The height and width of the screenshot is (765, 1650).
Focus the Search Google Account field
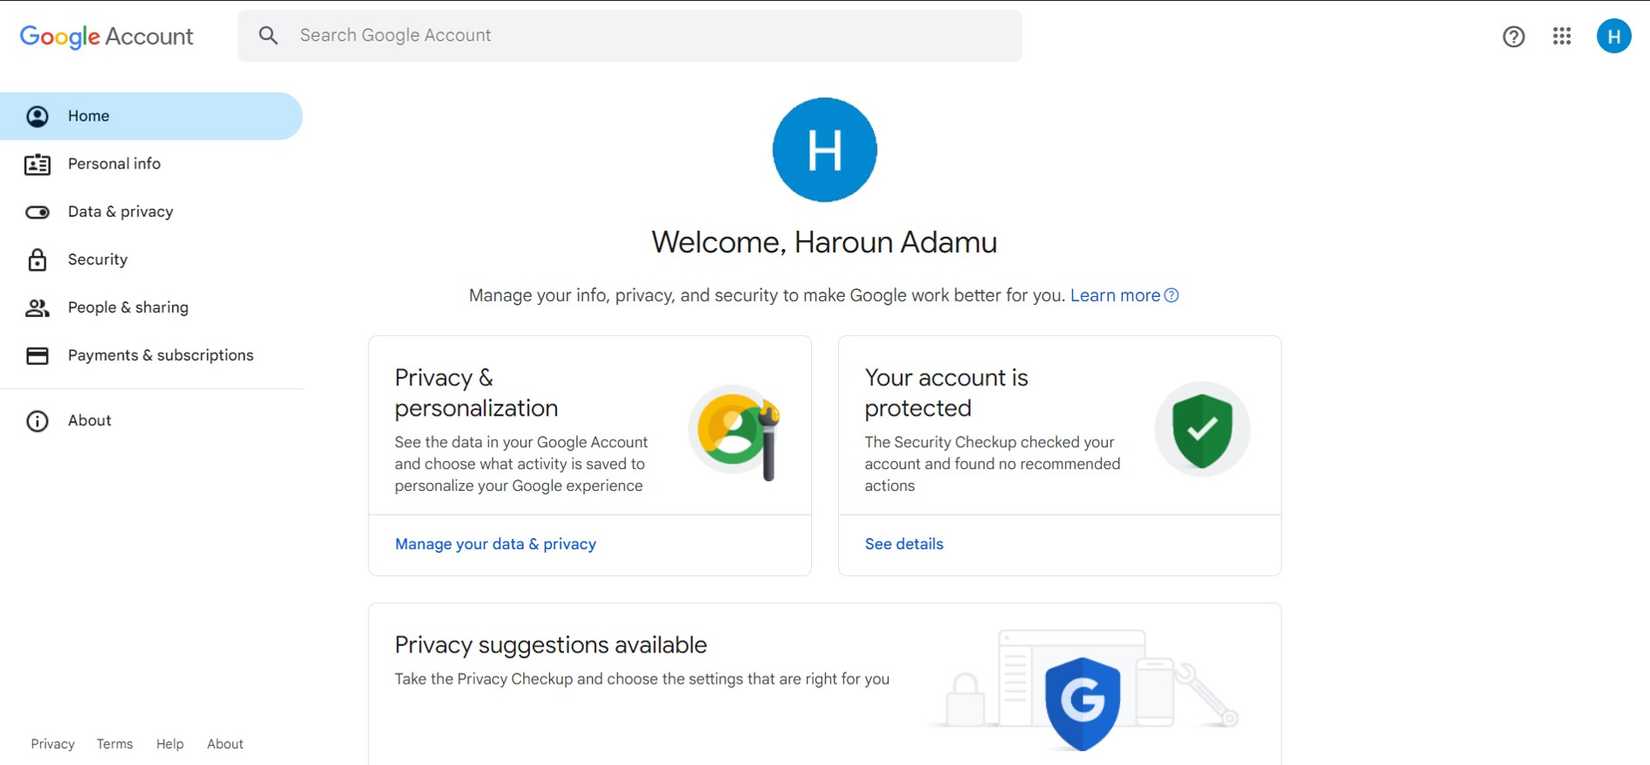tap(630, 36)
